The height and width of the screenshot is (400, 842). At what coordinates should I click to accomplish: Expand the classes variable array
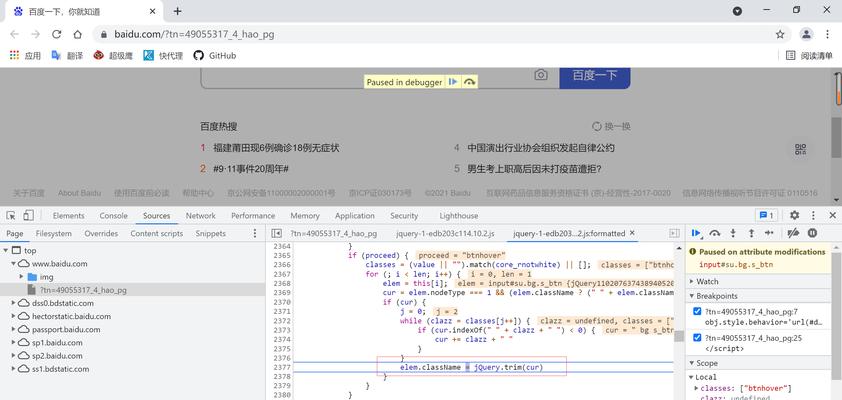pos(696,388)
